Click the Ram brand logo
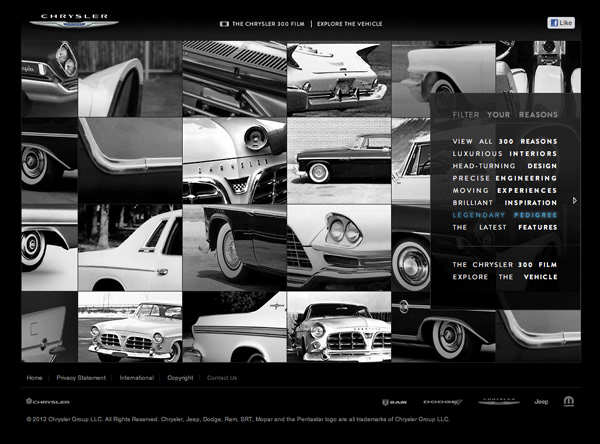Image resolution: width=600 pixels, height=444 pixels. (x=394, y=402)
